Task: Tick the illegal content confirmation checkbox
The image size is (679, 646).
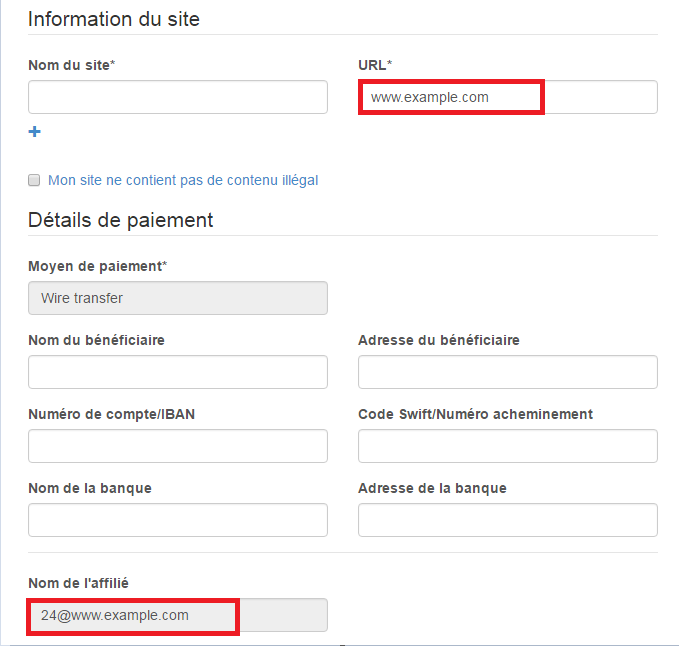Action: click(x=34, y=180)
